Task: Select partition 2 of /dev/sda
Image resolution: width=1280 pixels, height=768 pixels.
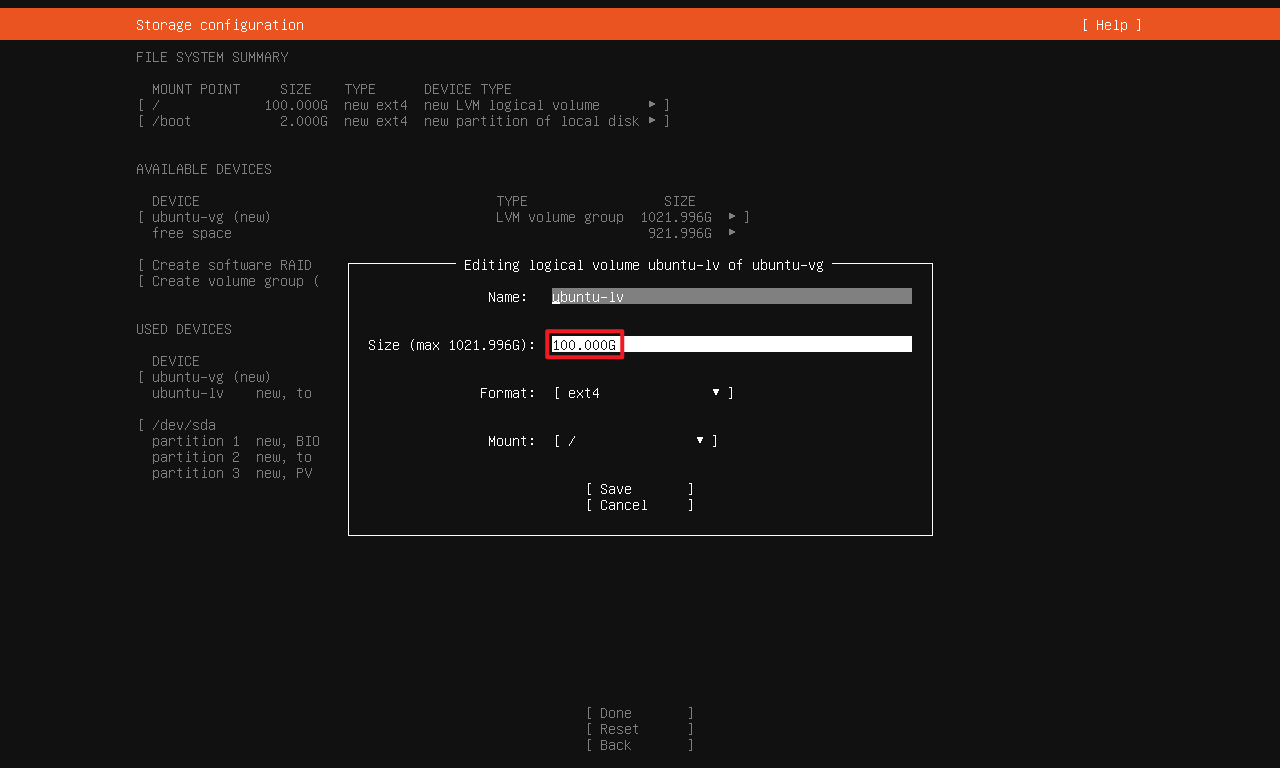Action: pos(232,457)
